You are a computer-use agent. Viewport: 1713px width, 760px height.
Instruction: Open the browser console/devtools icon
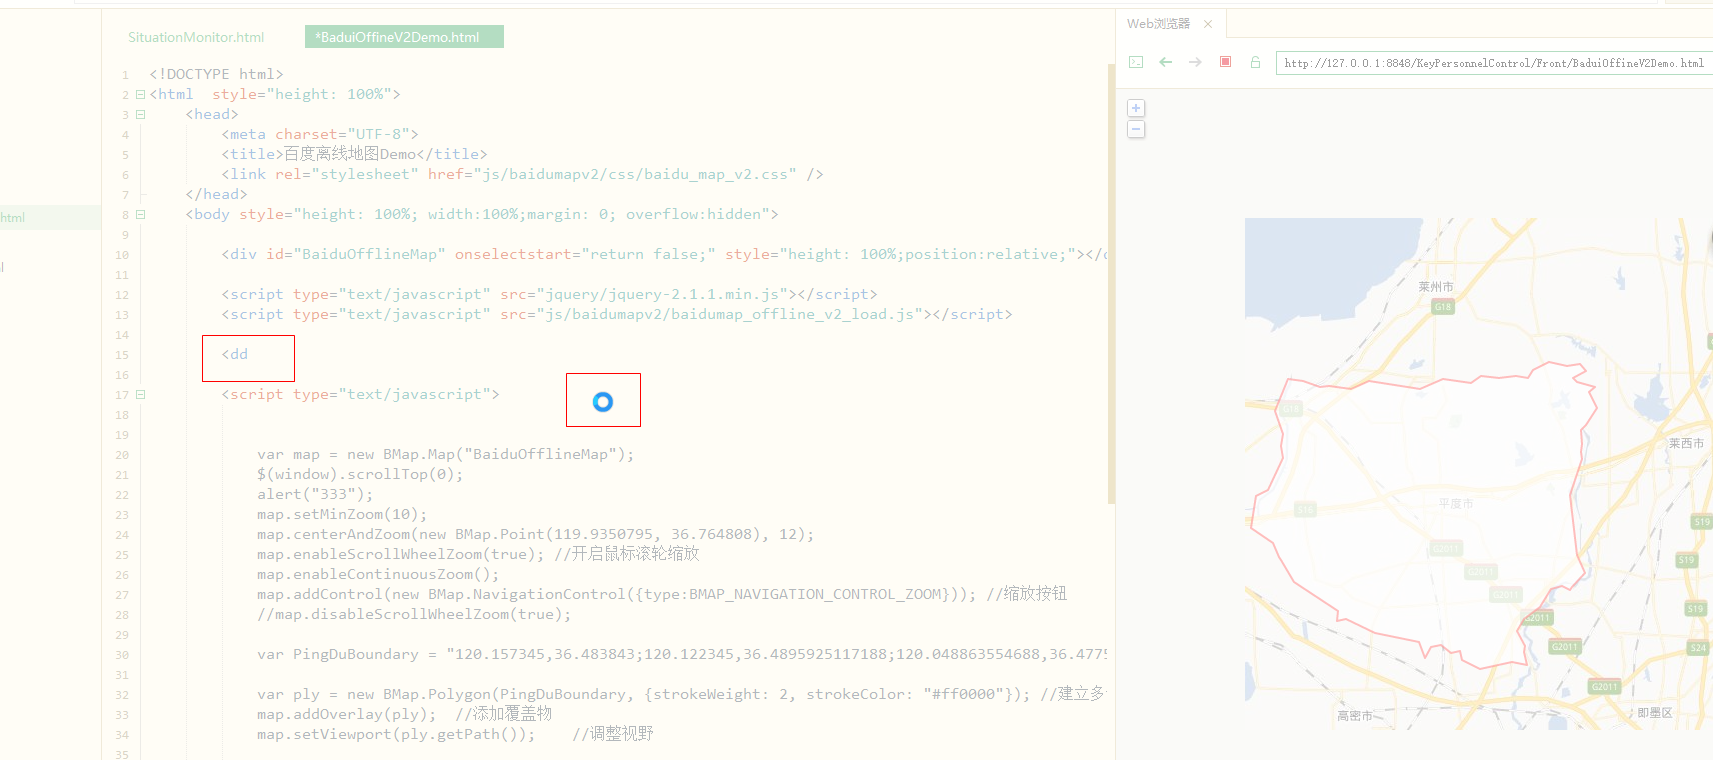[x=1136, y=62]
